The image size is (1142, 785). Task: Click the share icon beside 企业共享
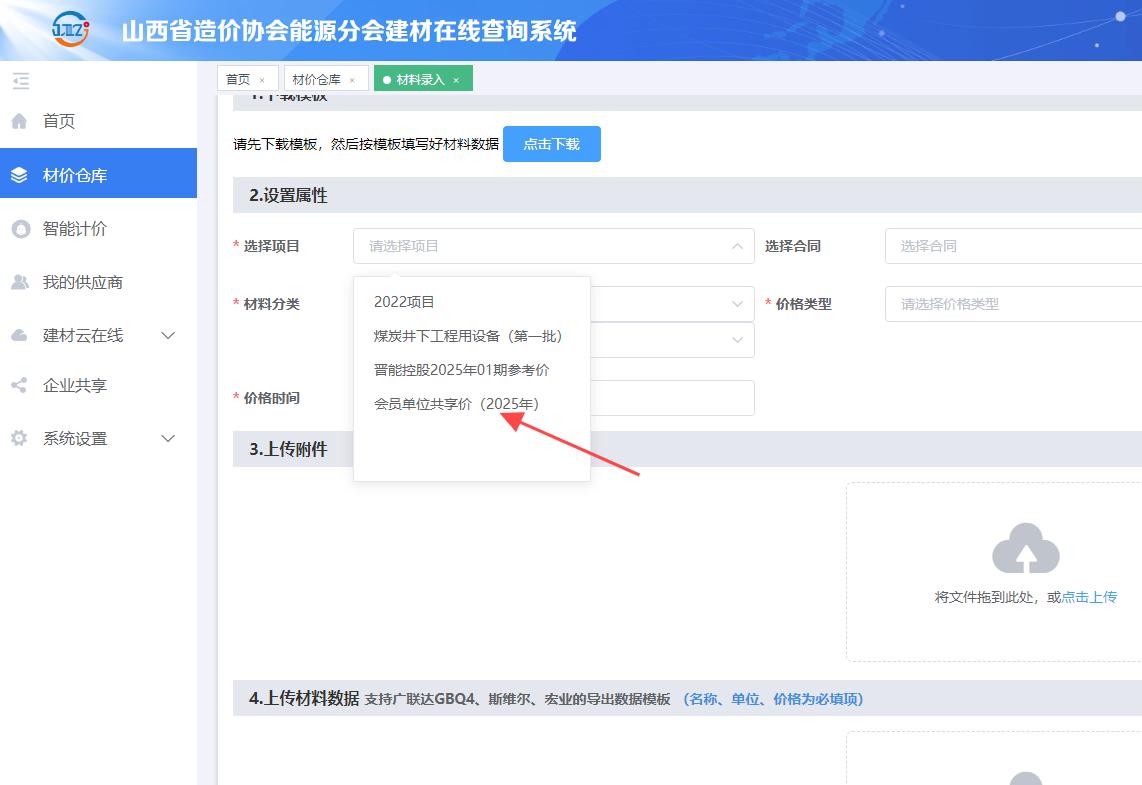pos(19,385)
